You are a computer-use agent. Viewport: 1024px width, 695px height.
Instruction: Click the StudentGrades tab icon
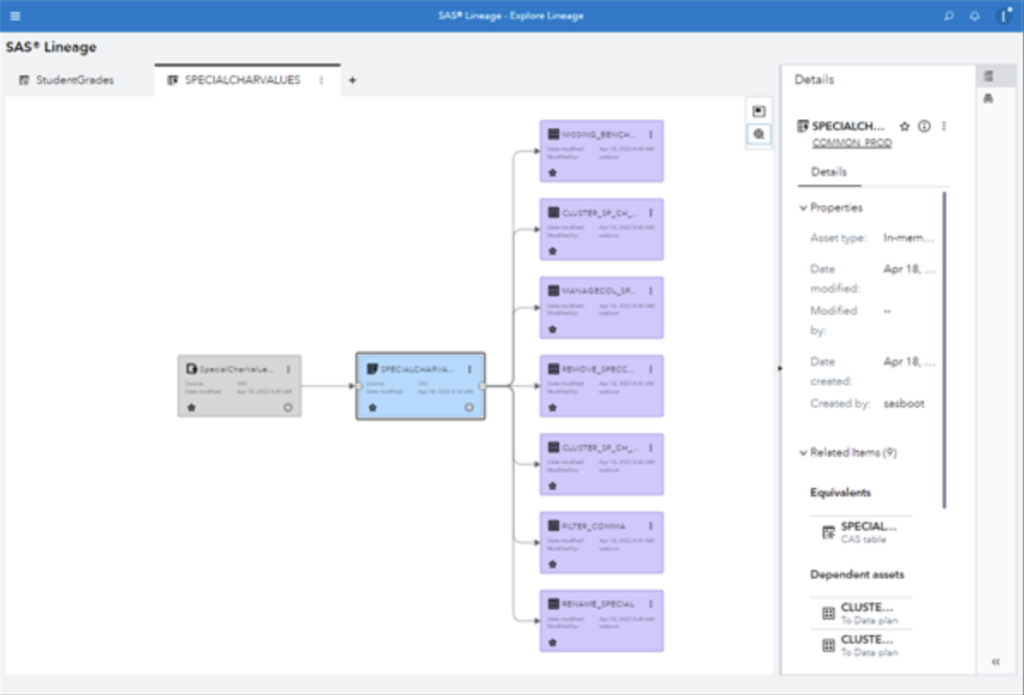point(24,80)
